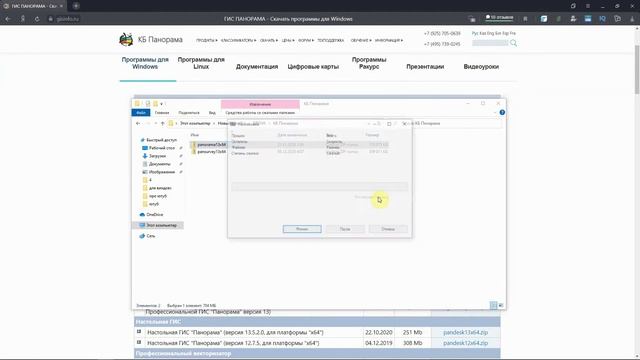Click the browser bookmark icon in toolbar
The height and width of the screenshot is (360, 640).
pyautogui.click(x=525, y=19)
